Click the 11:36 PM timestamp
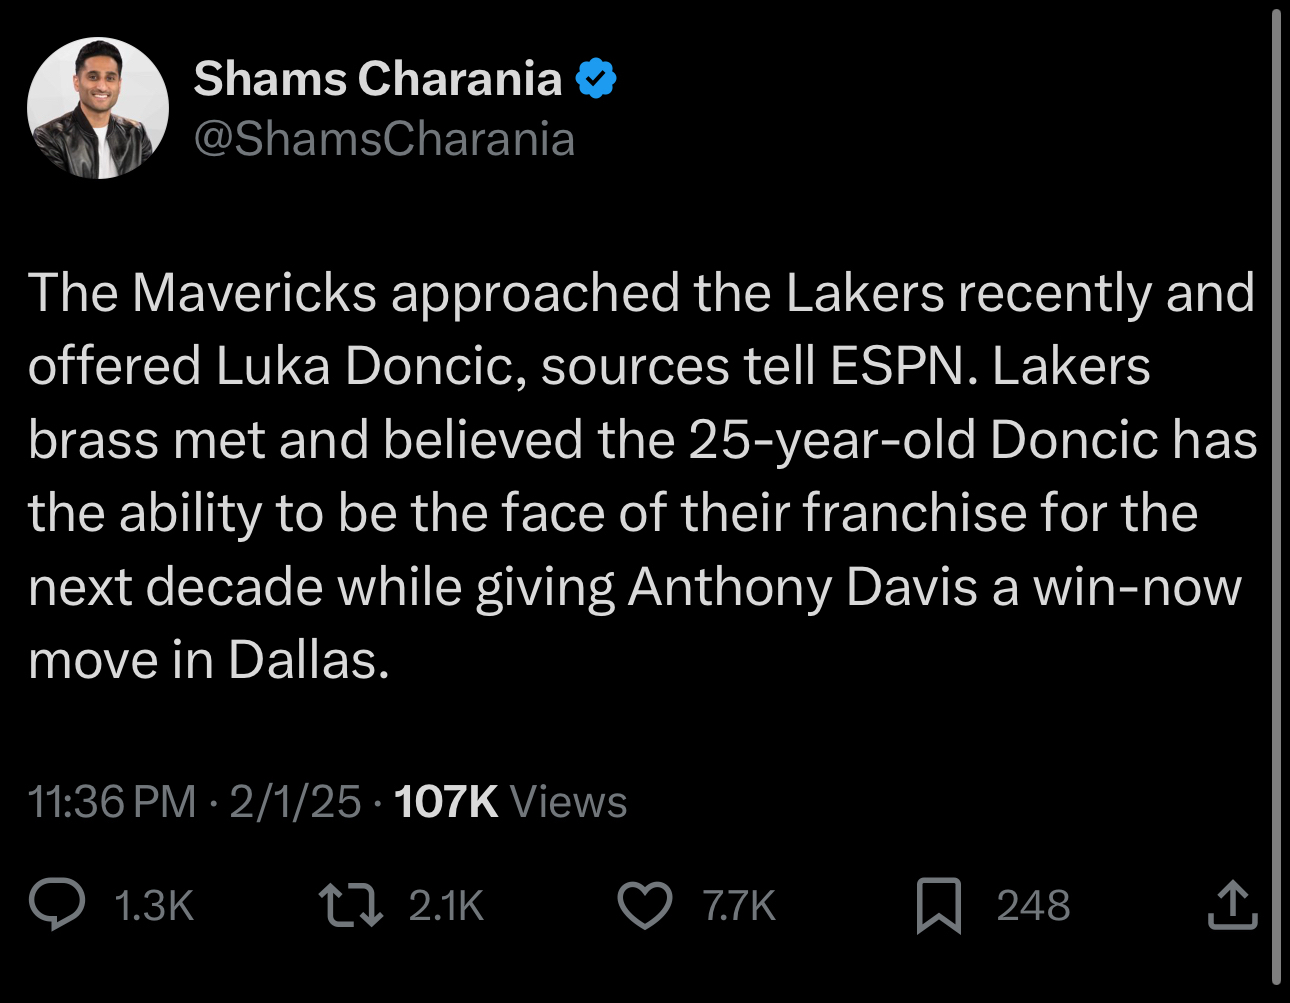1290x1003 pixels. pyautogui.click(x=112, y=802)
